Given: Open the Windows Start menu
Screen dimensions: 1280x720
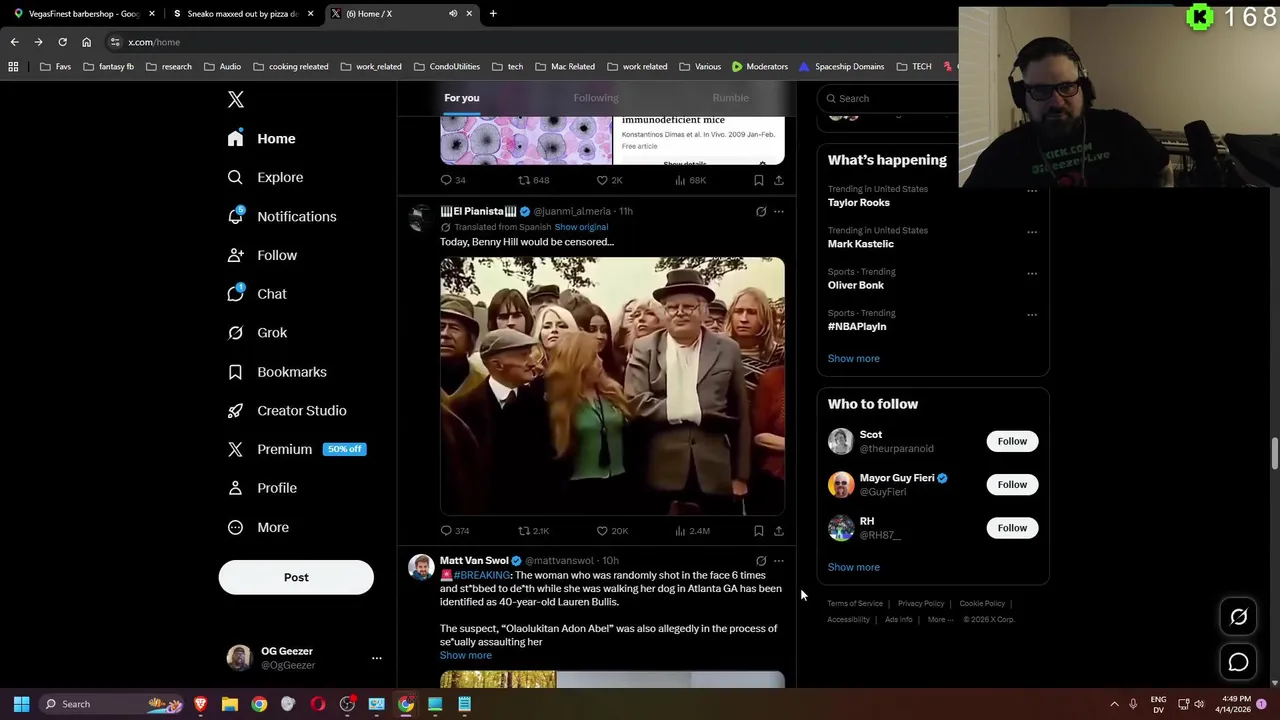Looking at the screenshot, I should [21, 704].
